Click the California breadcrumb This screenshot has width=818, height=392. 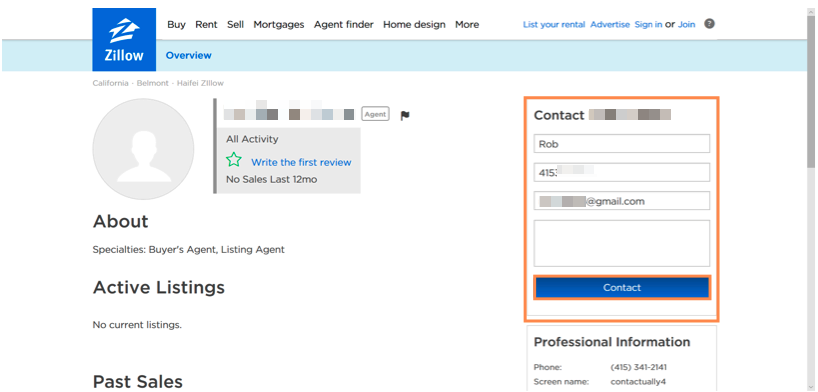pos(111,84)
